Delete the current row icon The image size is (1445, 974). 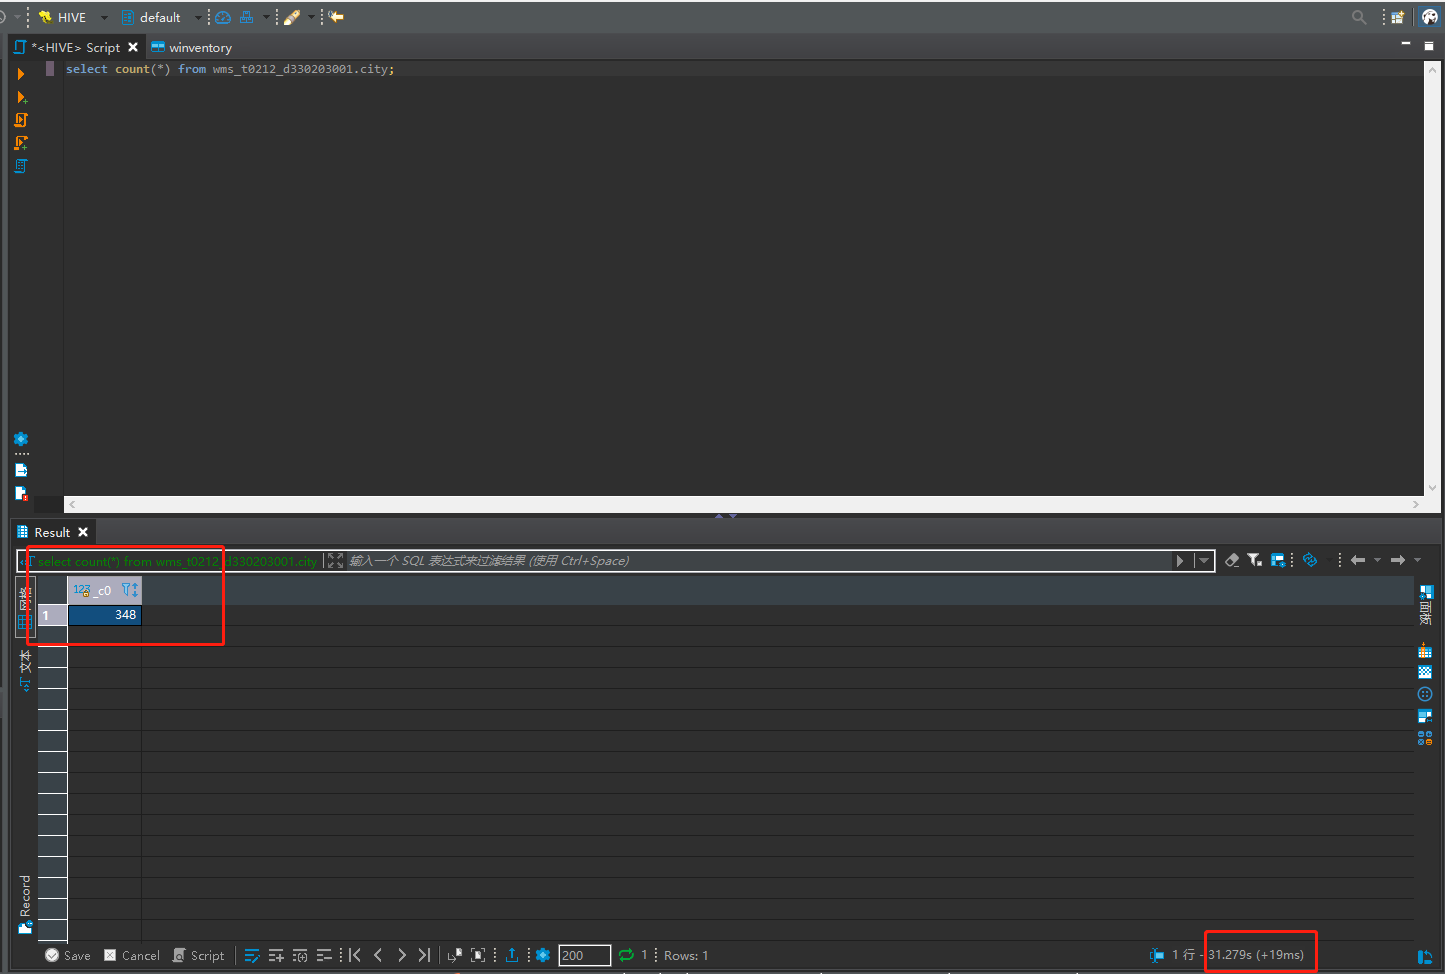coord(324,955)
